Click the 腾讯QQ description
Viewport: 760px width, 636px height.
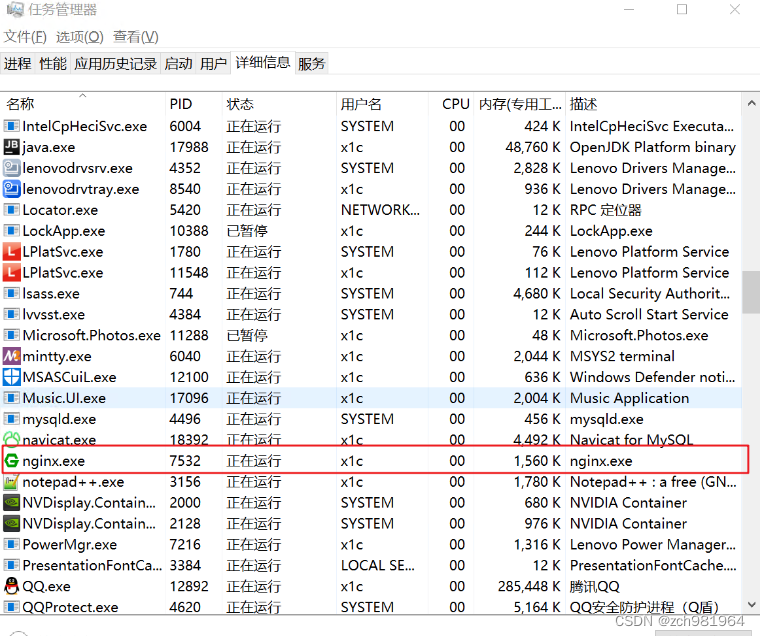[x=595, y=586]
